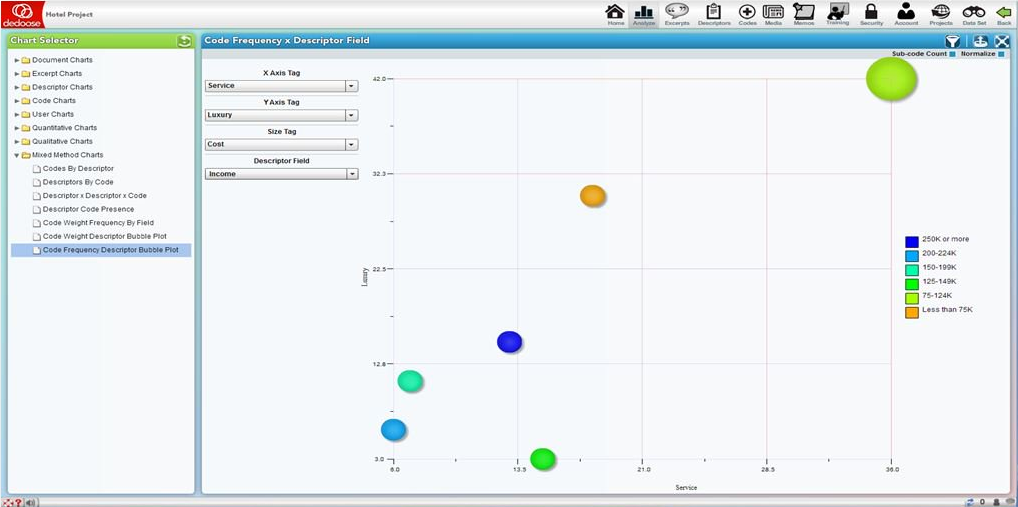Click the large lime green bubble
The width and height of the screenshot is (1018, 507).
point(891,79)
